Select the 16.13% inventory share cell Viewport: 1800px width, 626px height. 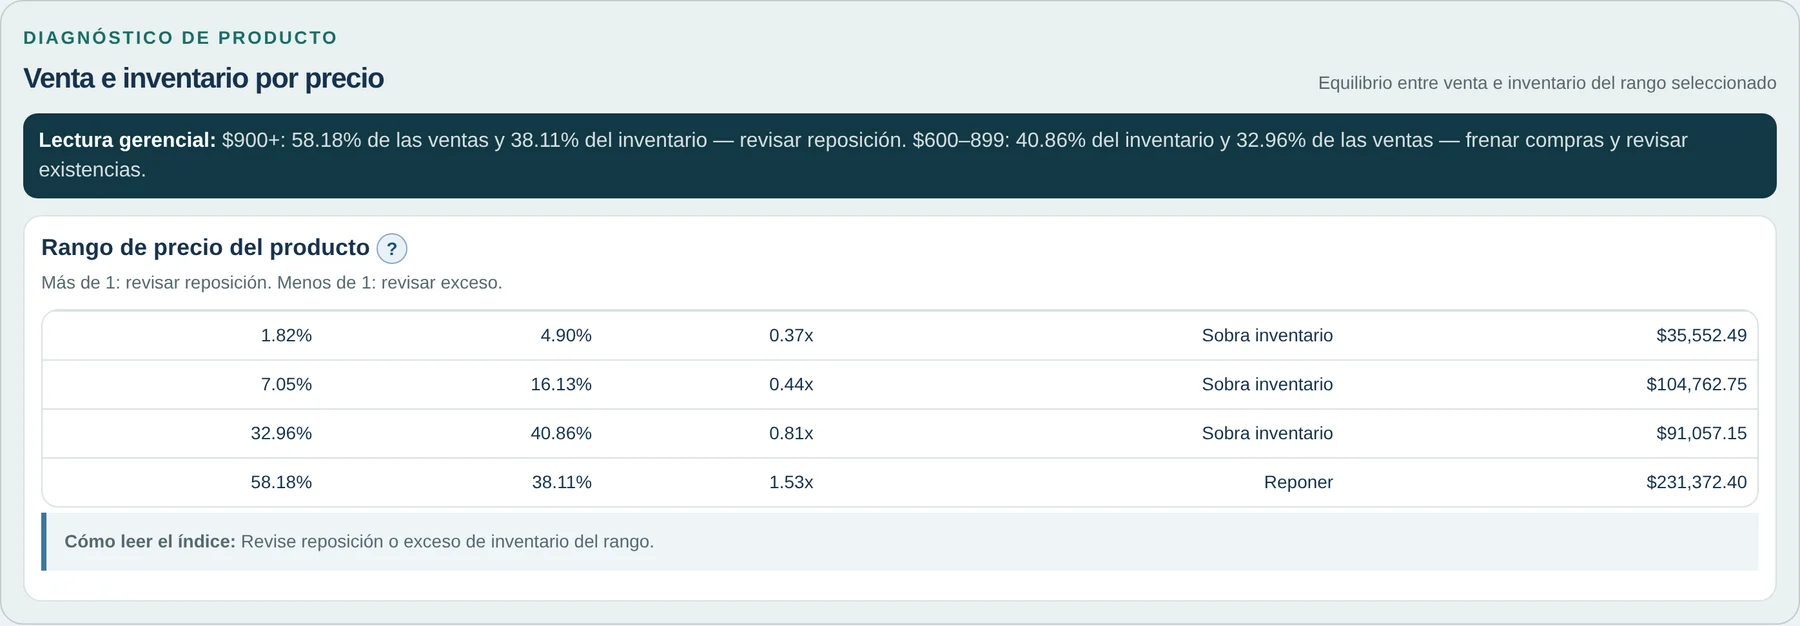coord(561,385)
